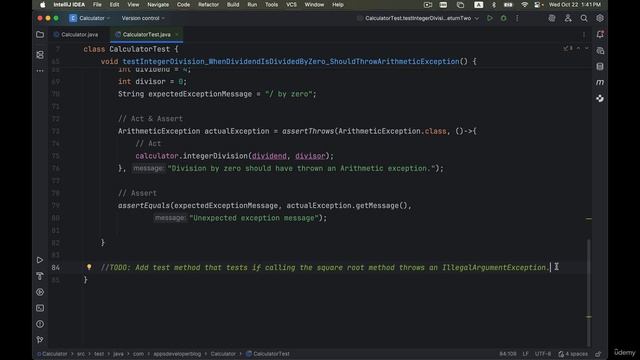The height and width of the screenshot is (360, 640).
Task: Open the Run tool window icon
Action: pos(40,260)
